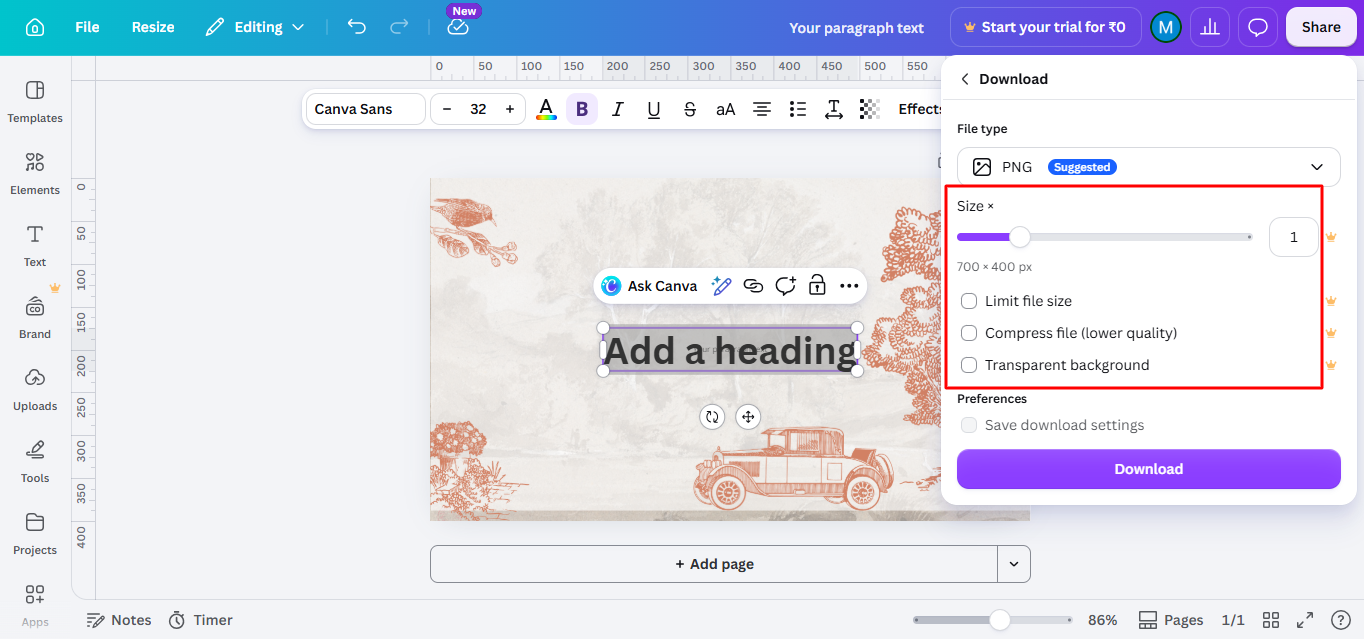The width and height of the screenshot is (1364, 639).
Task: Click the size multiplier field
Action: 1293,237
